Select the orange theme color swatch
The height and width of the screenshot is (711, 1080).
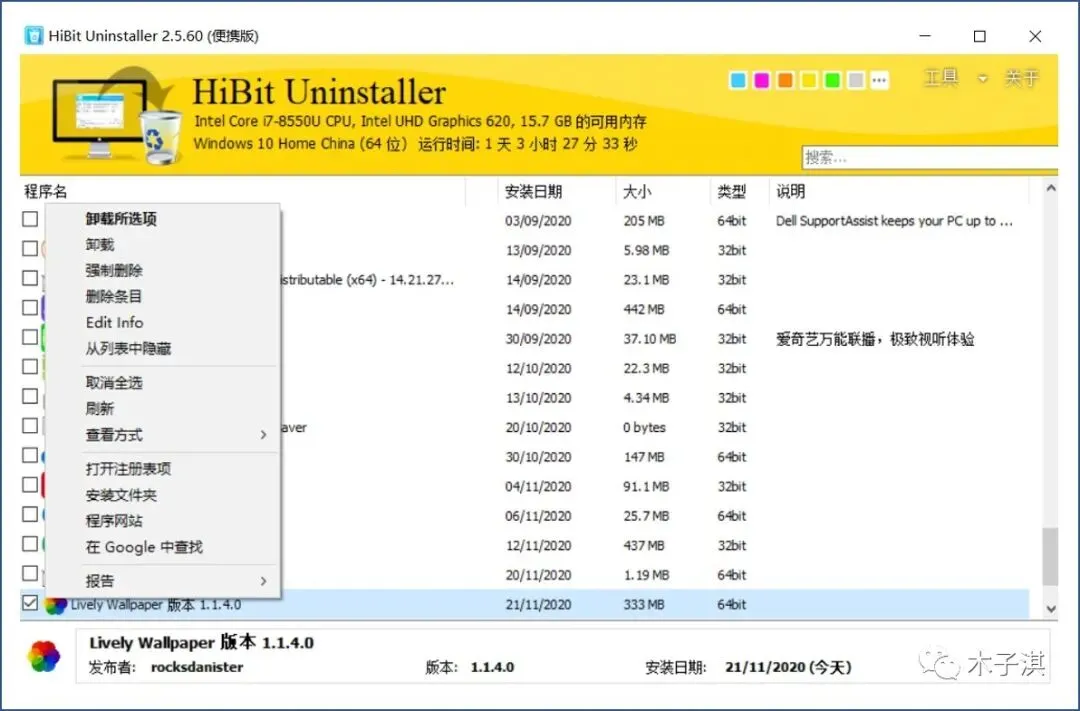[x=785, y=81]
